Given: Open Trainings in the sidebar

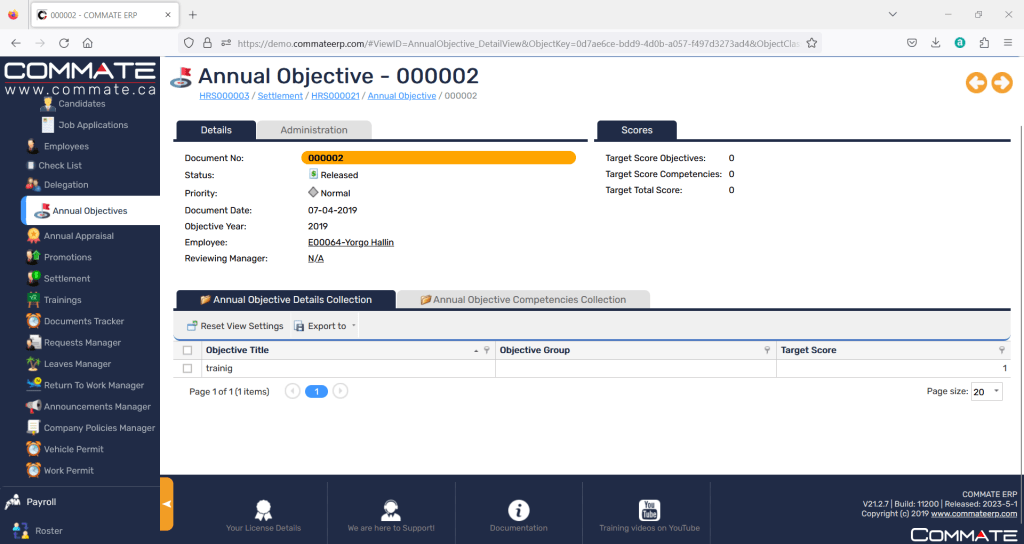Looking at the screenshot, I should point(62,300).
